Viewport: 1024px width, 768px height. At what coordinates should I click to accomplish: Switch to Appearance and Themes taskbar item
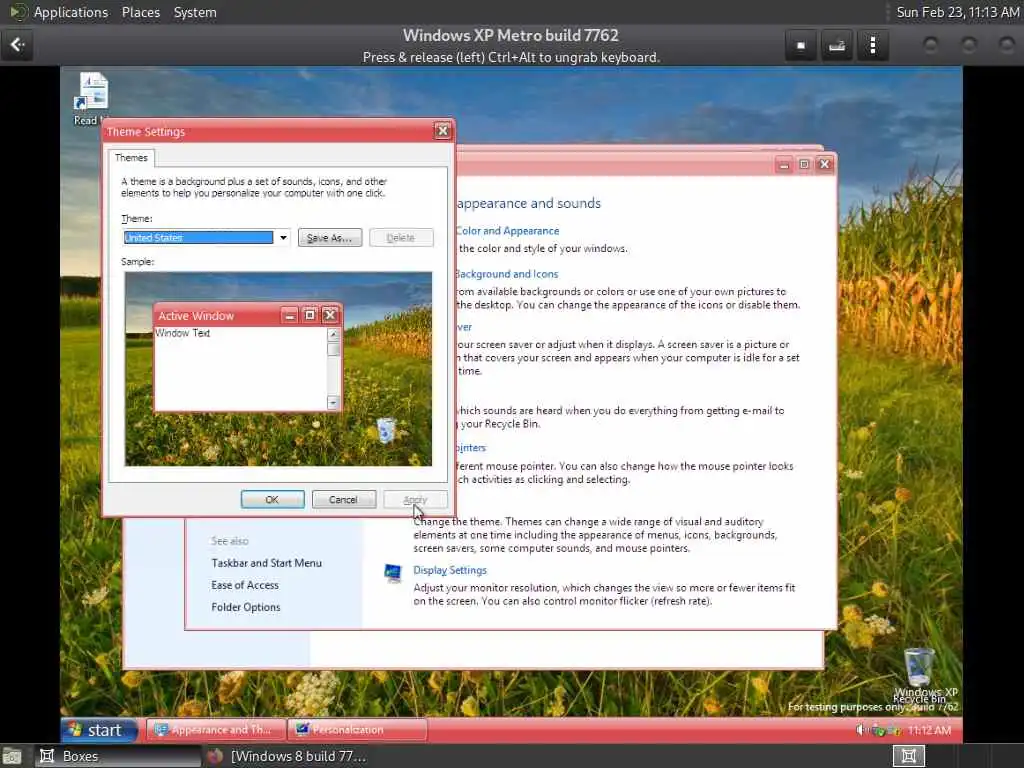tap(216, 729)
